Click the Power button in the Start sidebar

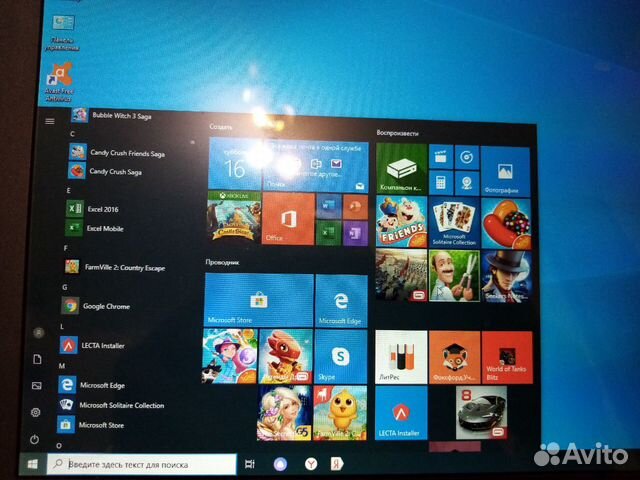pos(35,438)
